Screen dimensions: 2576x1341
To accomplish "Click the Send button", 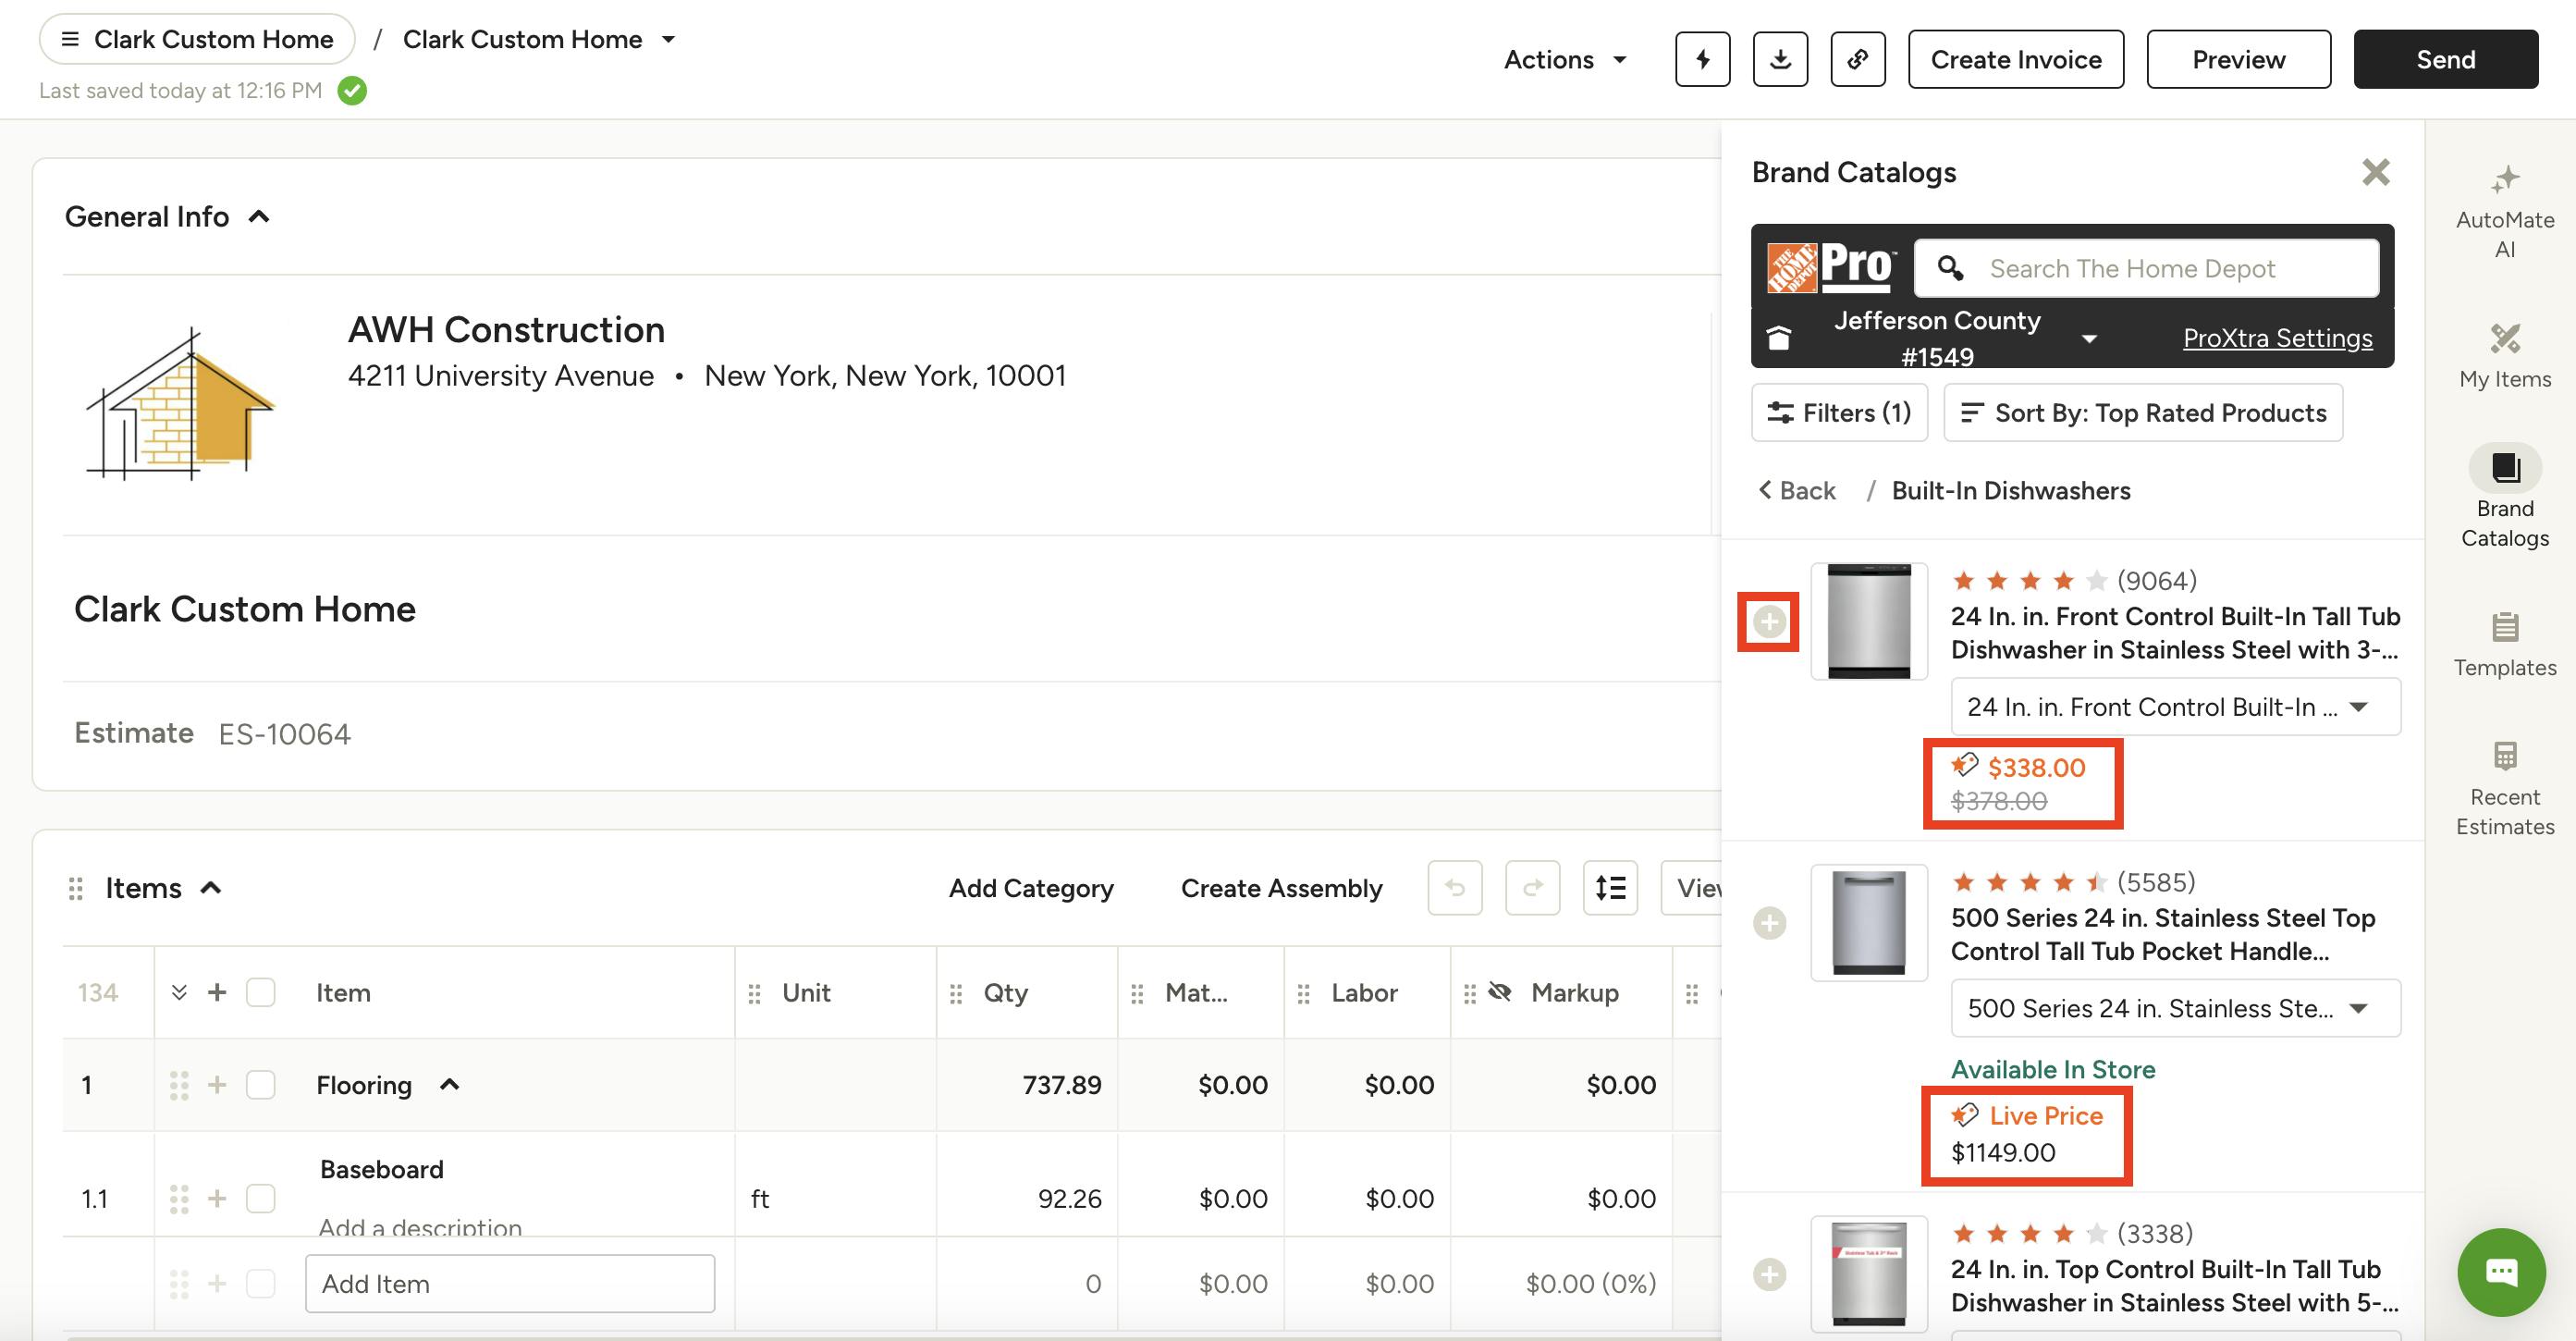I will 2445,59.
